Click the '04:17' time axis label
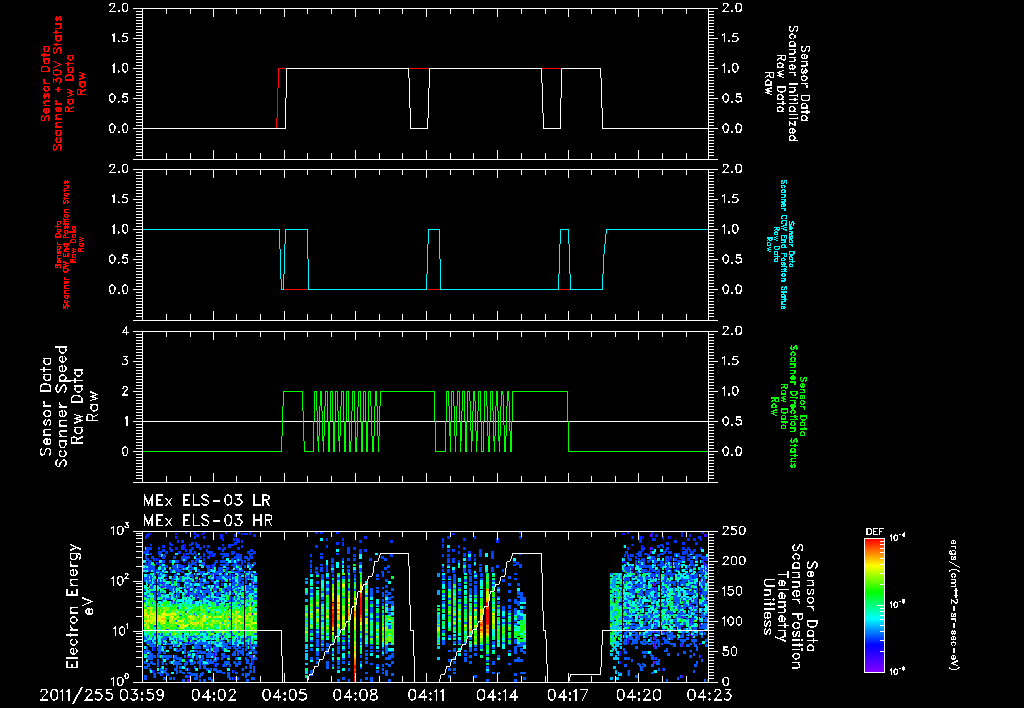The image size is (1024, 708). click(x=566, y=695)
